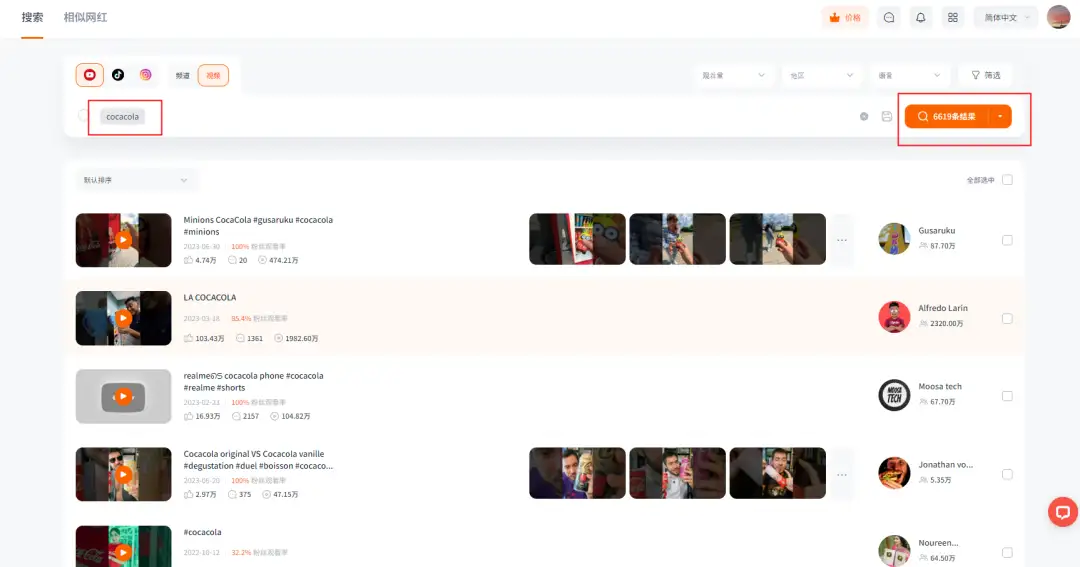
Task: Open the orange live chat support bubble
Action: click(x=1063, y=512)
